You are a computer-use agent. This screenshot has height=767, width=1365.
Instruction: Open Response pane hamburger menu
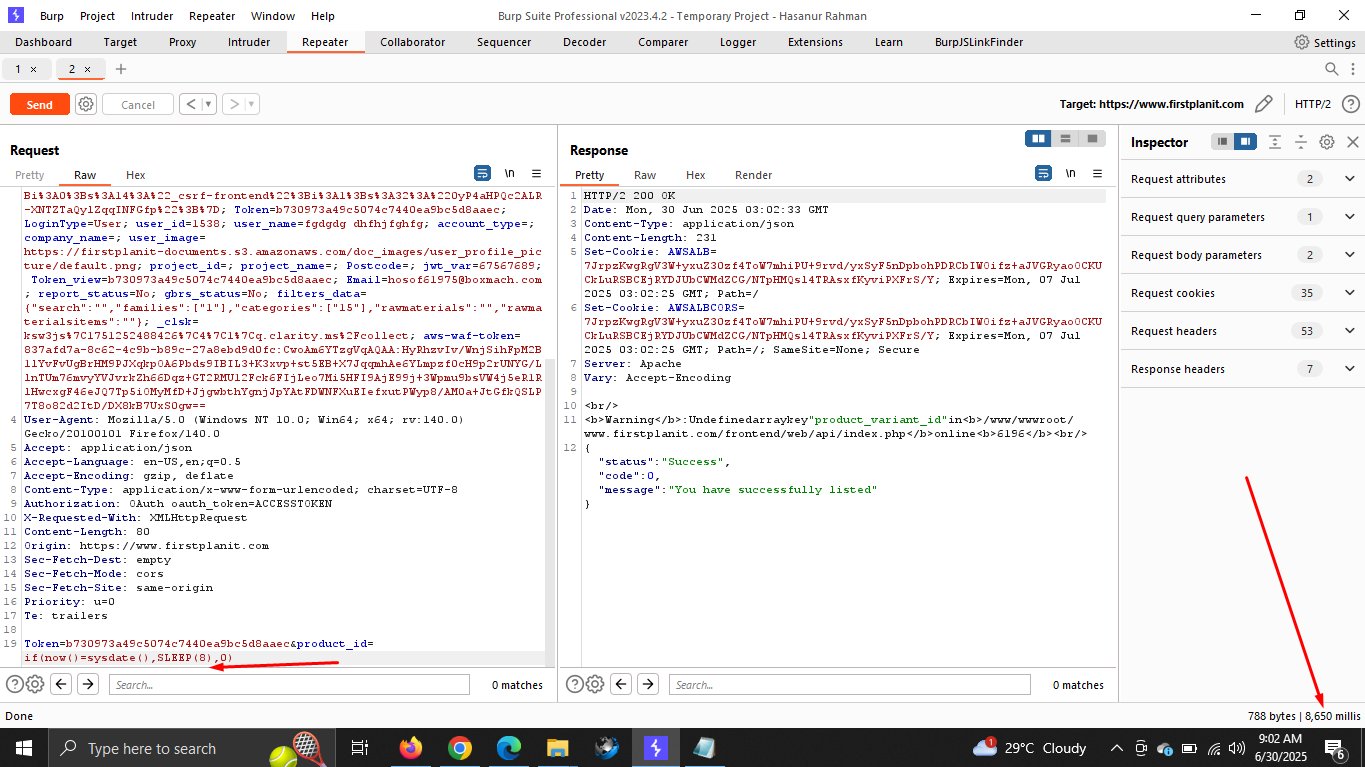point(1097,173)
